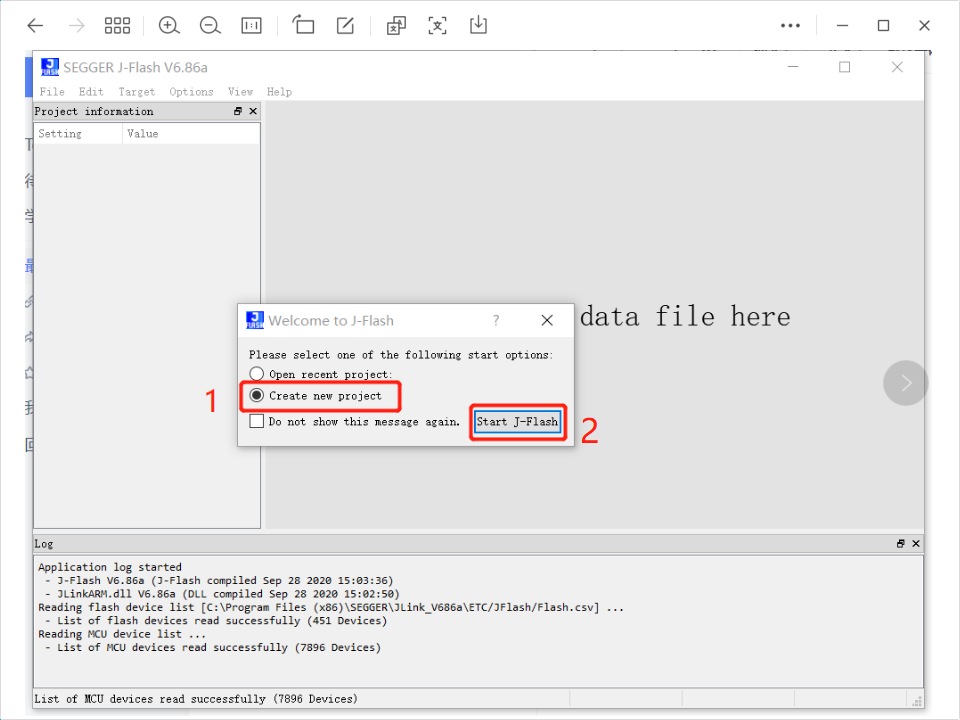Click the Start J-Flash button
This screenshot has height=720, width=960.
pos(517,421)
